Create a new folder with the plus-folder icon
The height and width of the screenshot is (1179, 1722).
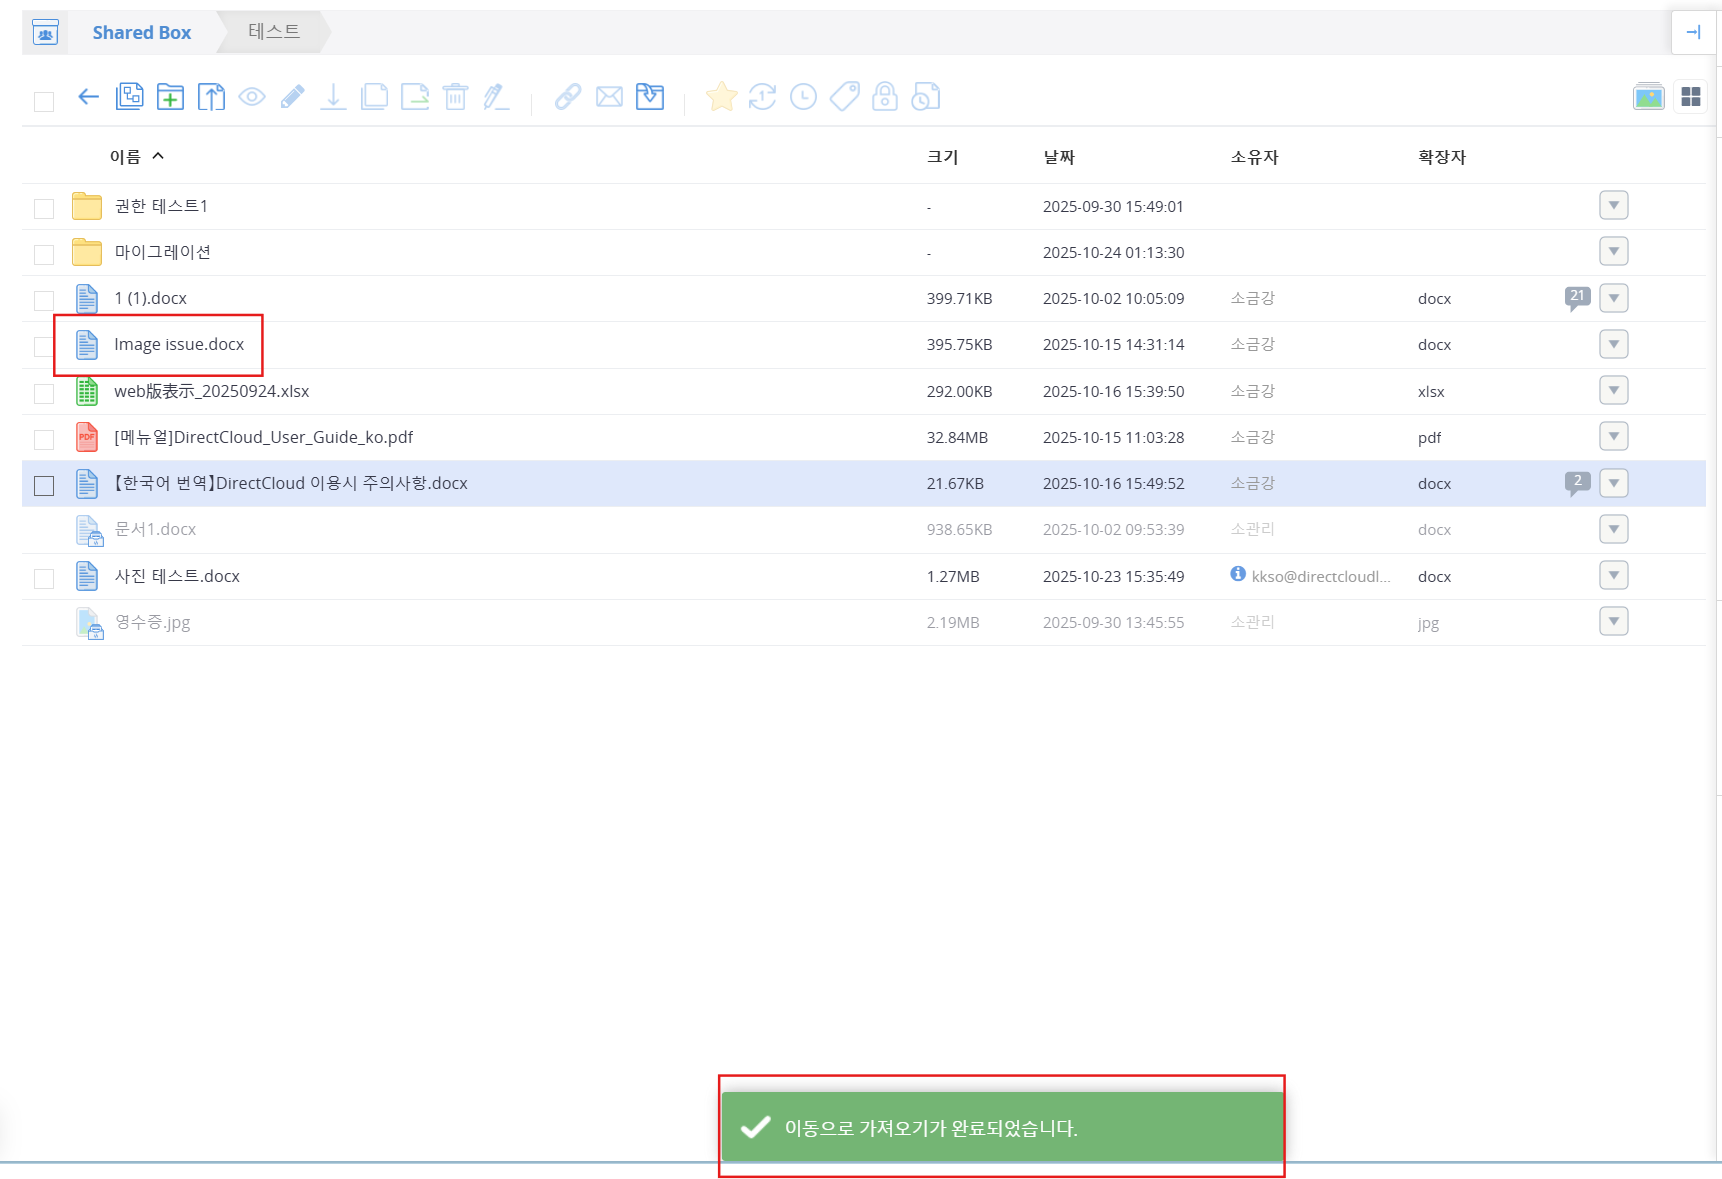170,97
